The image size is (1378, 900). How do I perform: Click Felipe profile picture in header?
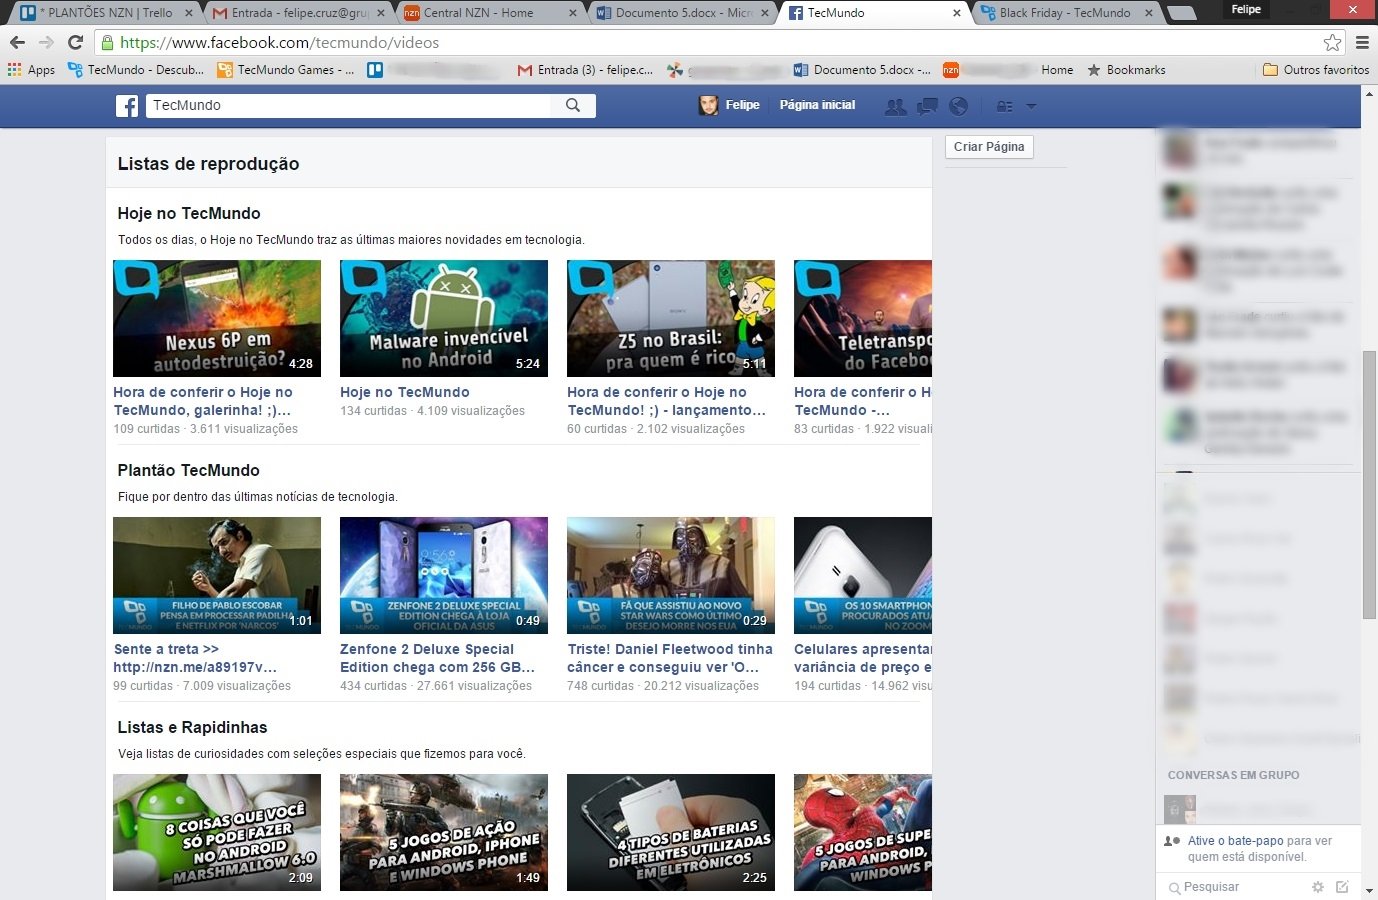[708, 105]
